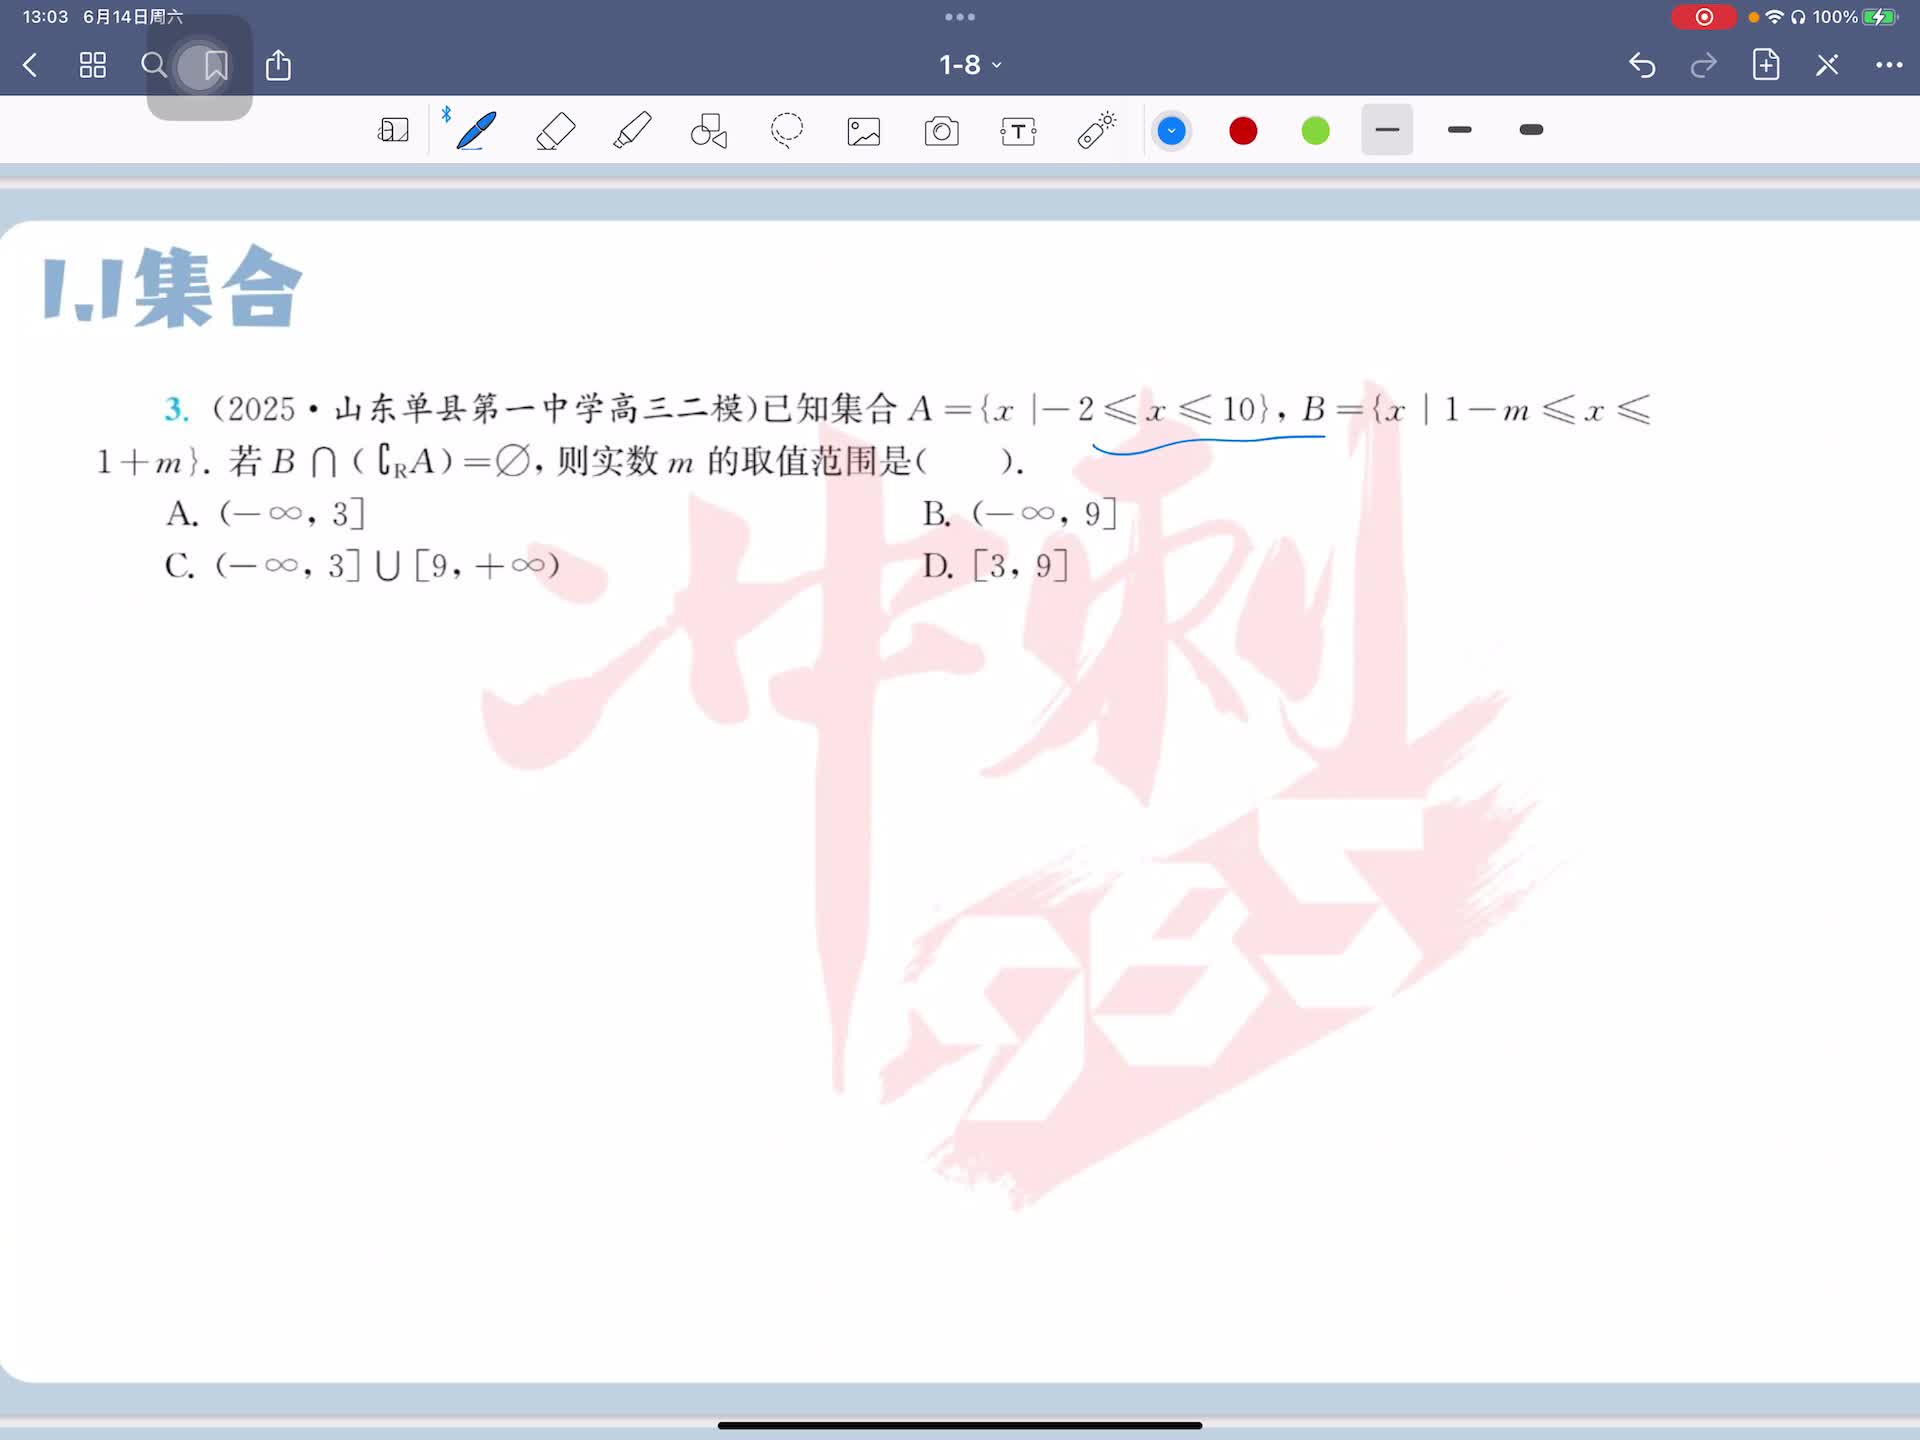Viewport: 1920px width, 1440px height.
Task: Select the Pen tool
Action: (x=476, y=131)
